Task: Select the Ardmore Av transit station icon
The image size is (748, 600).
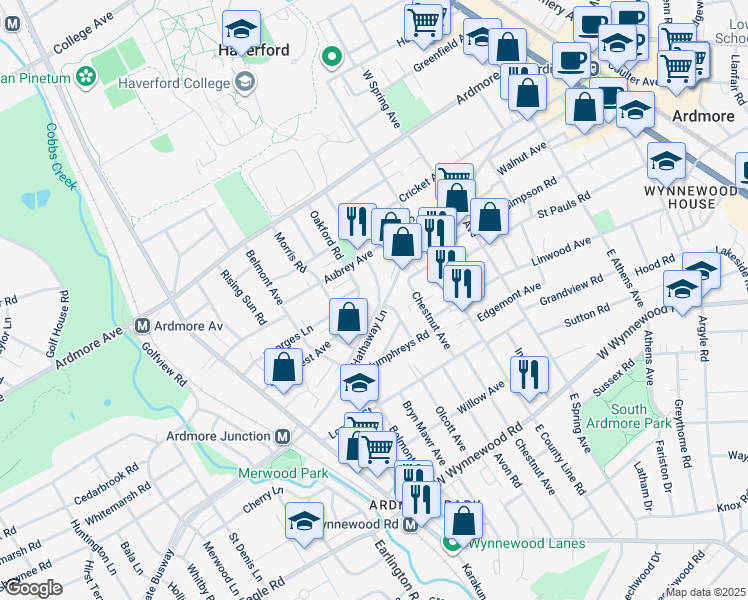Action: click(x=143, y=326)
